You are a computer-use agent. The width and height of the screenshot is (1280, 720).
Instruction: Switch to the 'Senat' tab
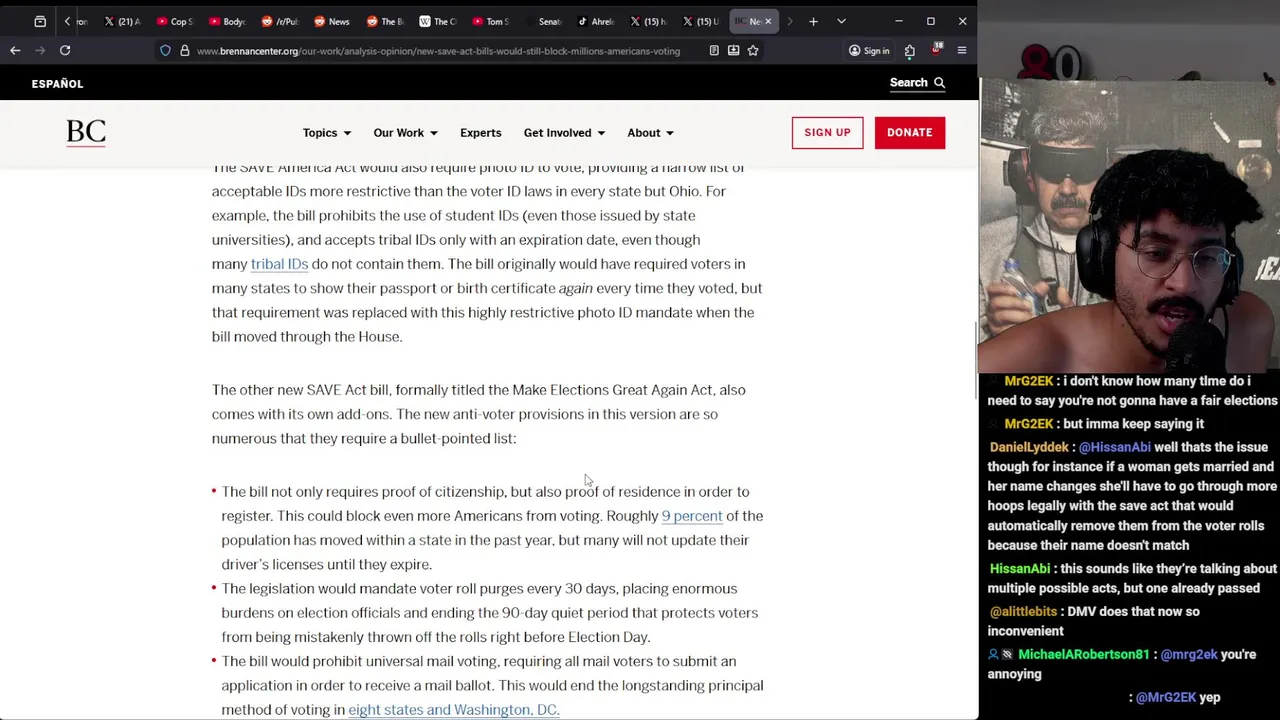pos(543,21)
